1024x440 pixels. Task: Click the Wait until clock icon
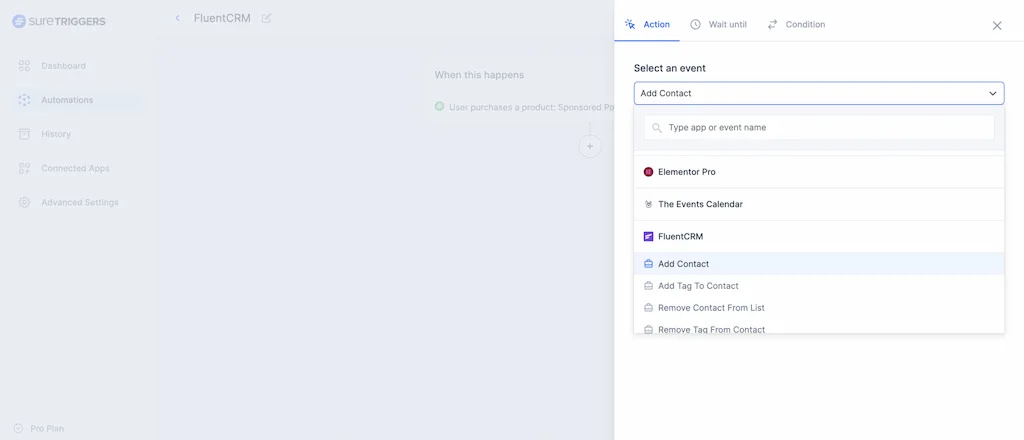tap(696, 24)
